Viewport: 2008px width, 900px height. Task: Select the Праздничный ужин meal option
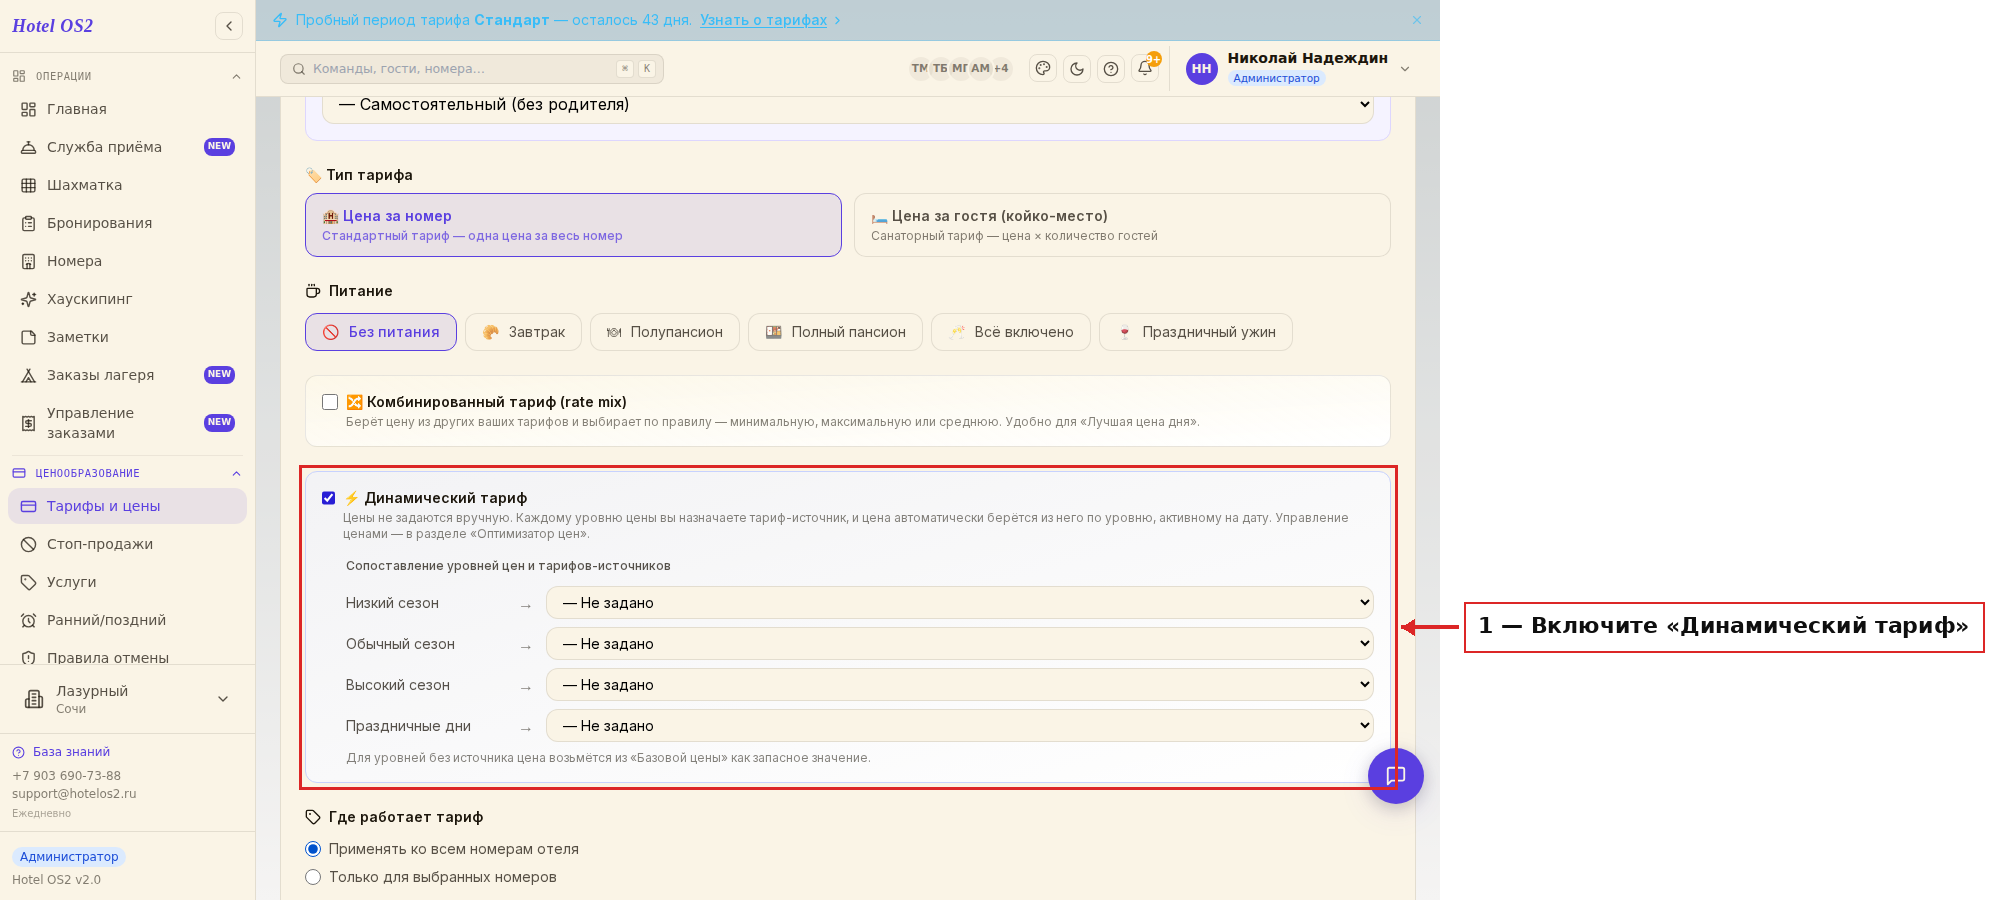pyautogui.click(x=1196, y=332)
